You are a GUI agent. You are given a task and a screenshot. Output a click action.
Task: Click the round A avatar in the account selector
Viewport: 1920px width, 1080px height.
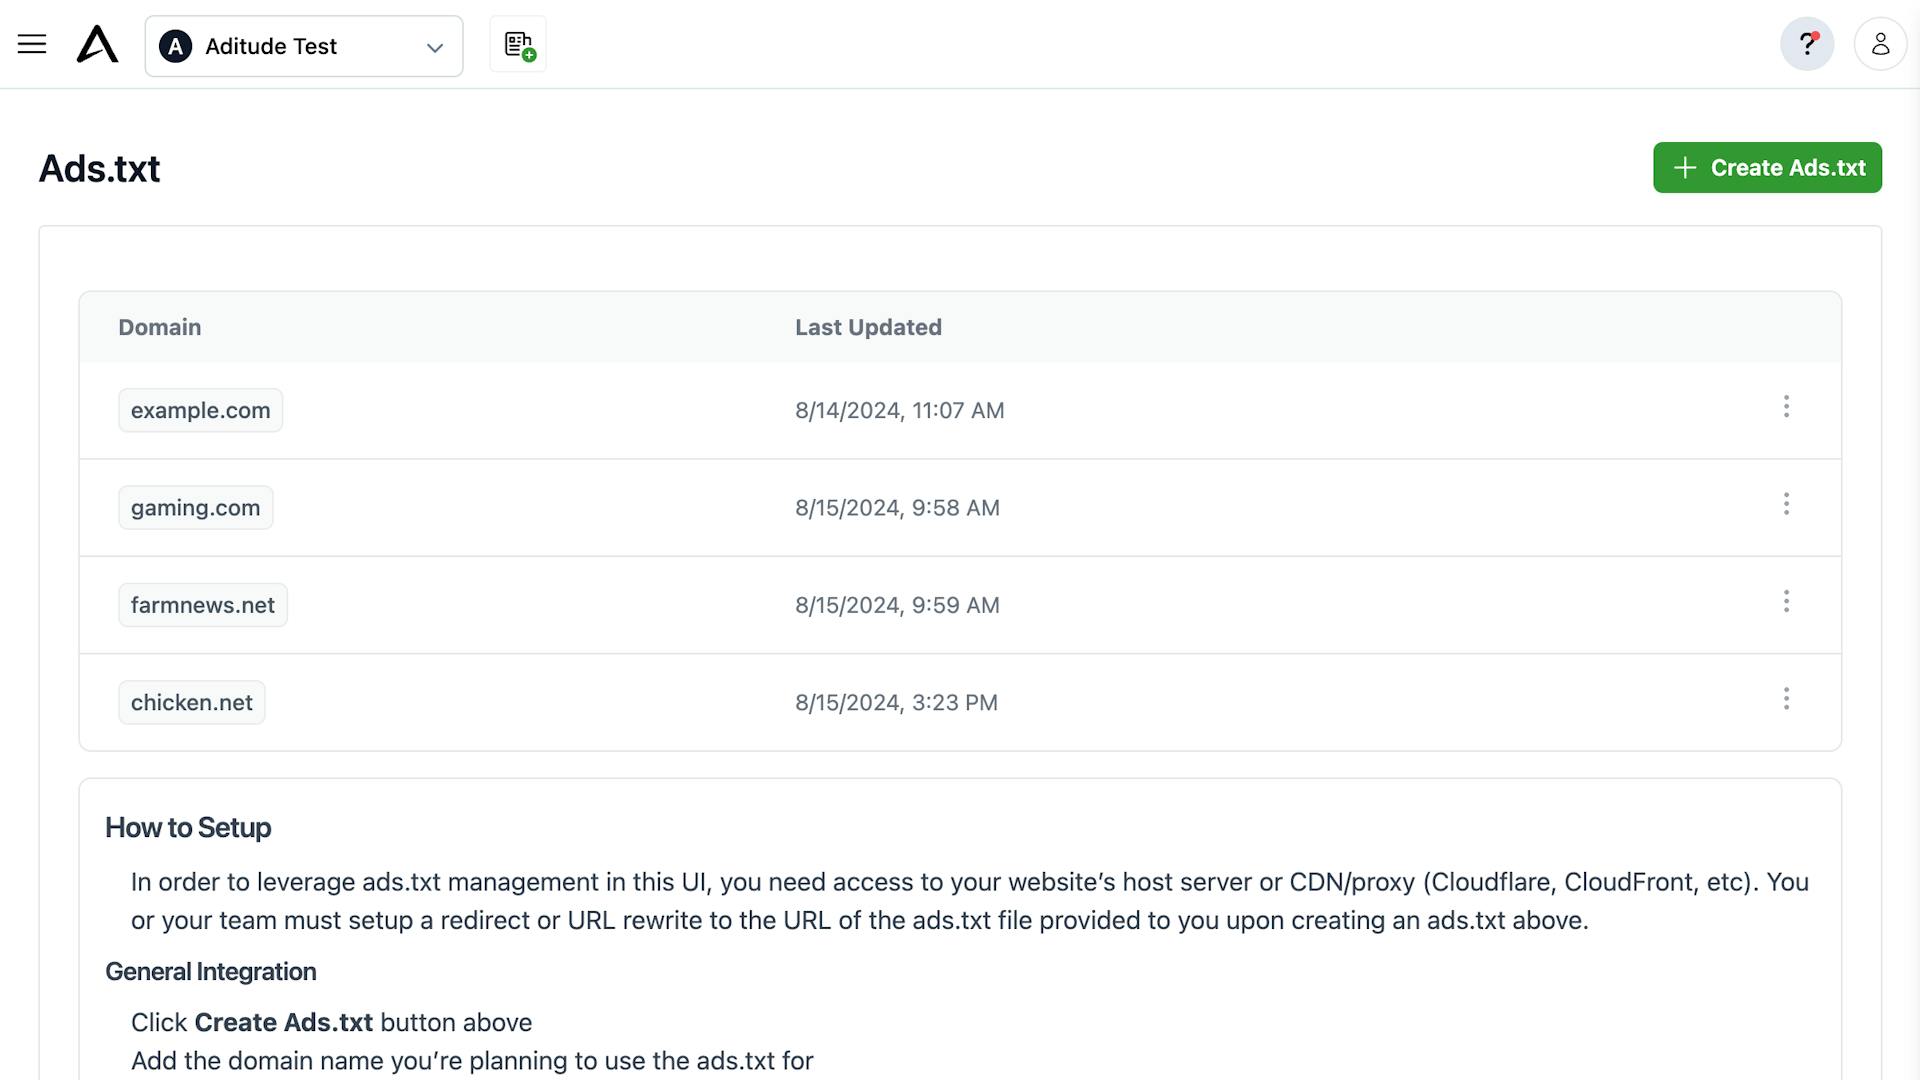coord(175,47)
